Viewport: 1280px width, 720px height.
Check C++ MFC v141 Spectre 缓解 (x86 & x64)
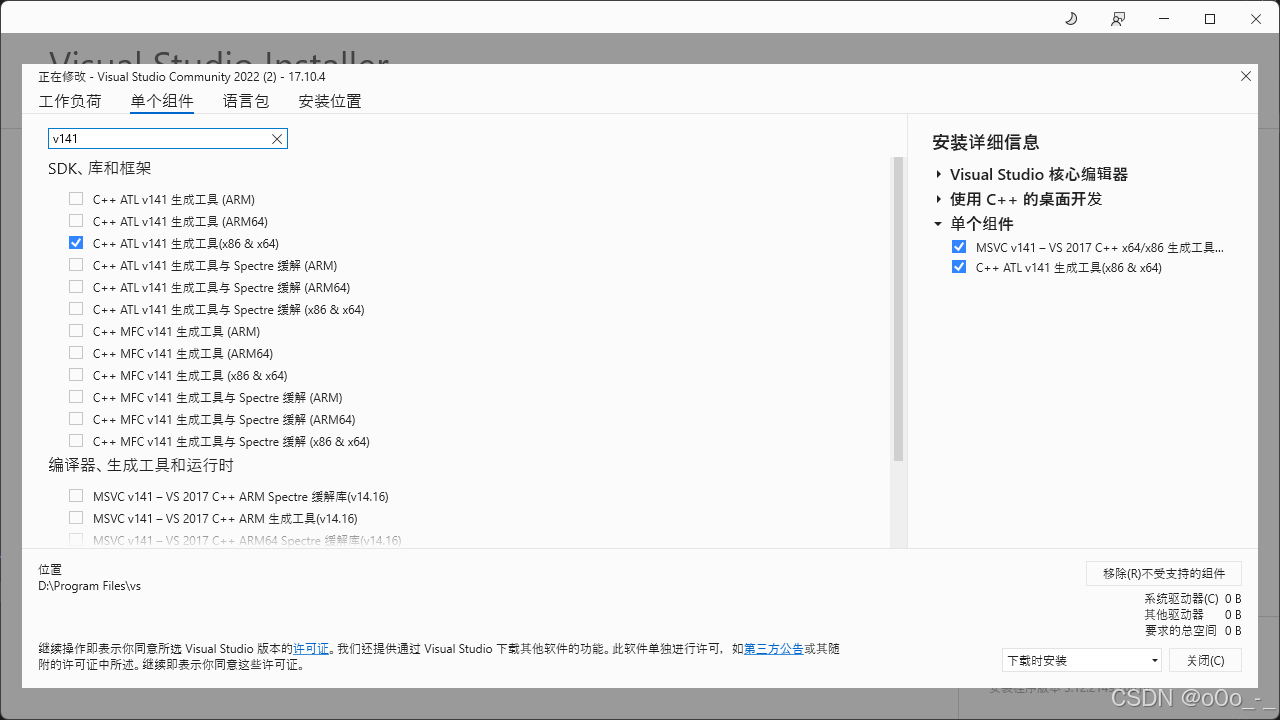pyautogui.click(x=76, y=441)
